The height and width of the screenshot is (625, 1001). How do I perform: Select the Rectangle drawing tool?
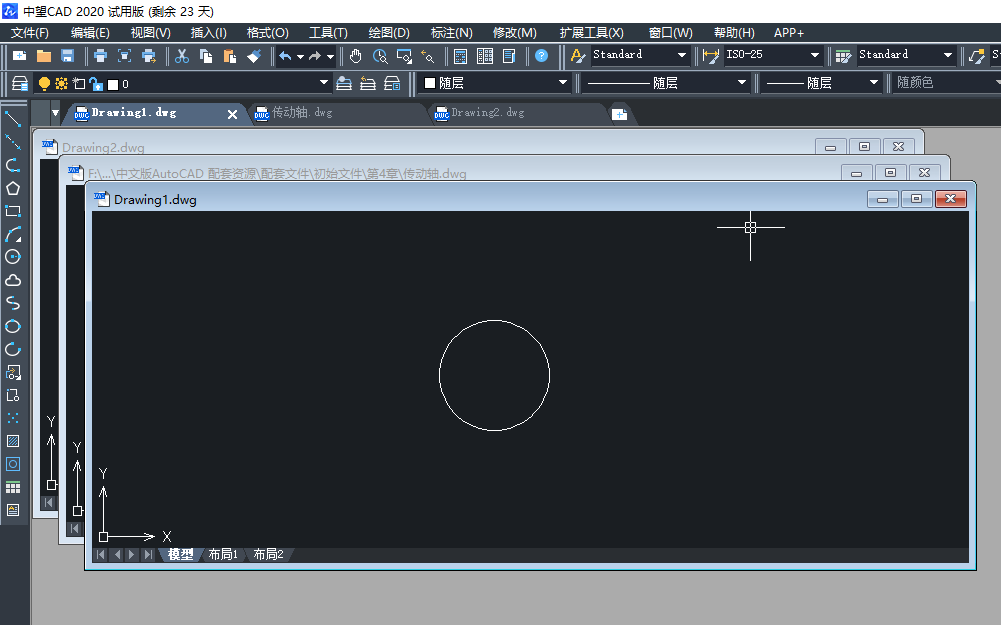point(13,211)
